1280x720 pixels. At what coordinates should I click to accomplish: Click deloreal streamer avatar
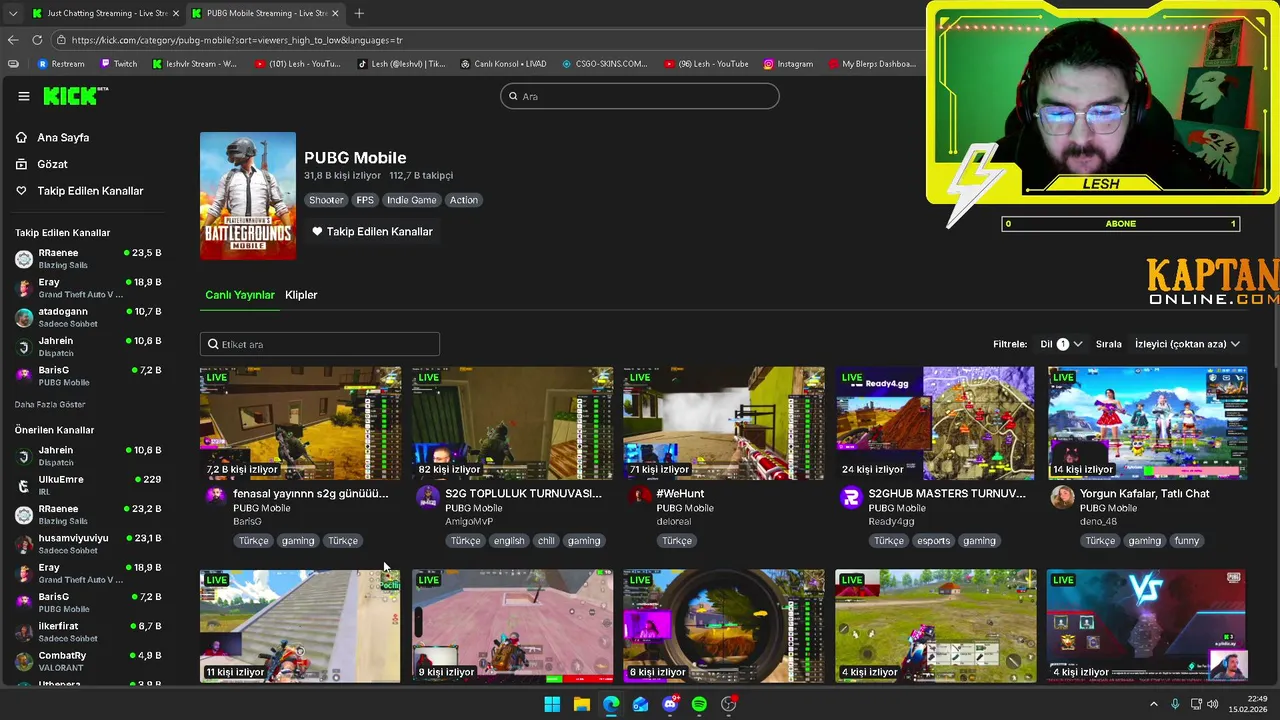(x=639, y=497)
